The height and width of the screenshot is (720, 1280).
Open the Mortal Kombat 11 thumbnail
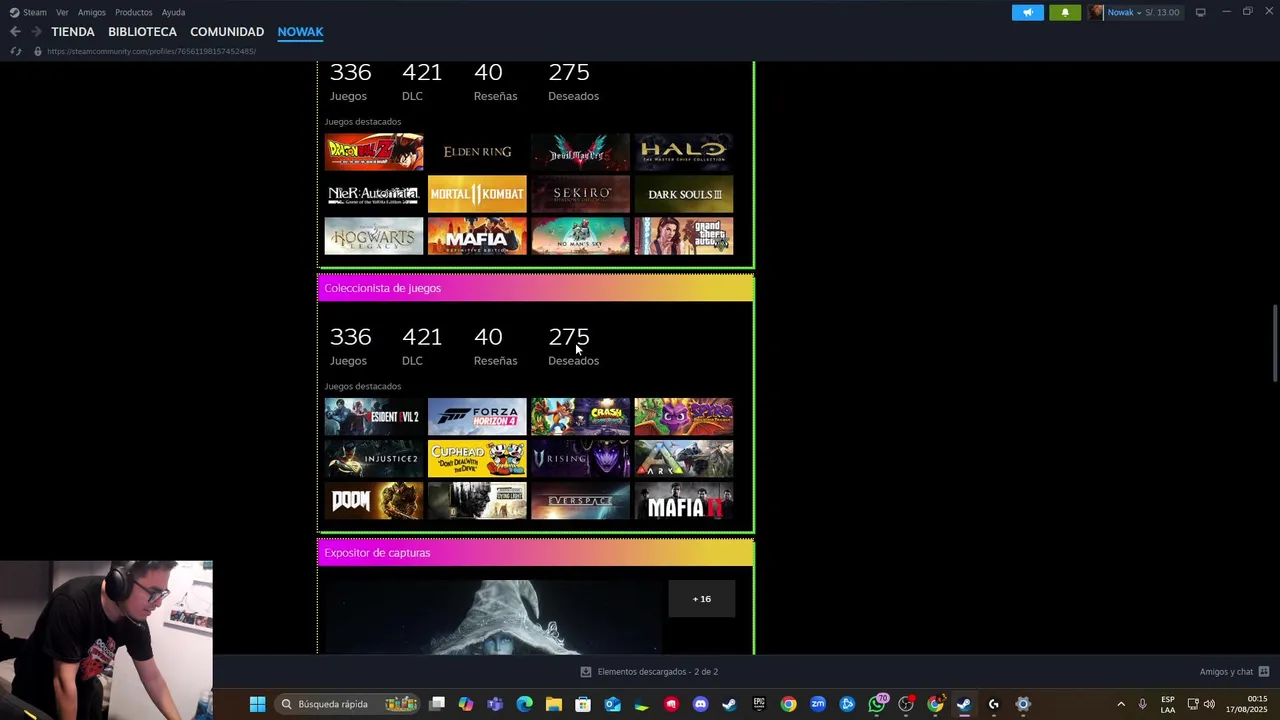pos(477,194)
